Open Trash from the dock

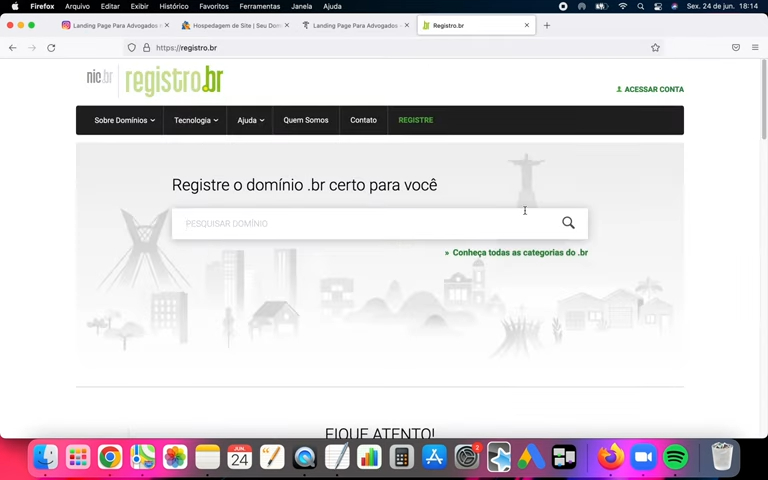click(721, 456)
